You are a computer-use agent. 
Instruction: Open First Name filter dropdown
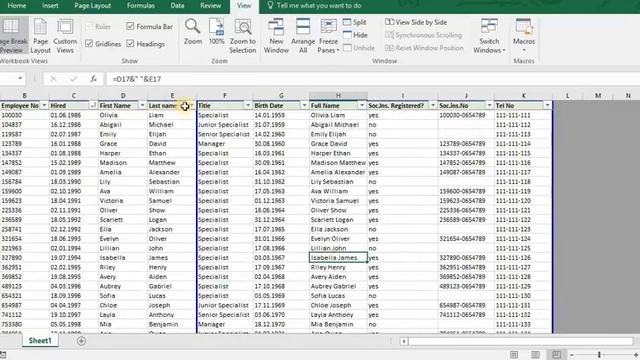click(x=142, y=106)
